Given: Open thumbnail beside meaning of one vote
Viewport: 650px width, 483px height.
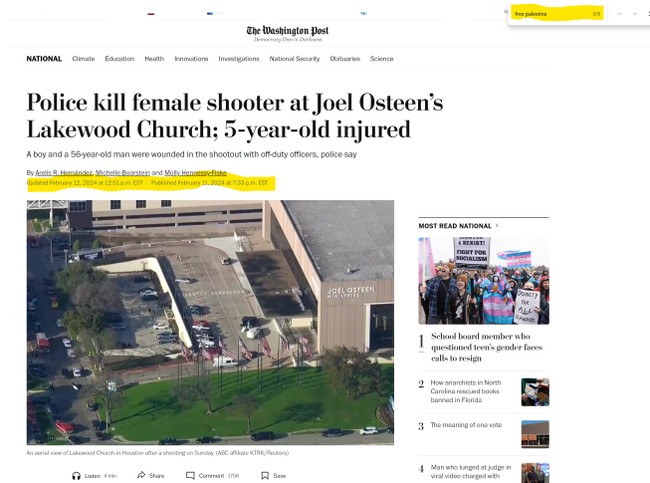Looking at the screenshot, I should [x=535, y=434].
